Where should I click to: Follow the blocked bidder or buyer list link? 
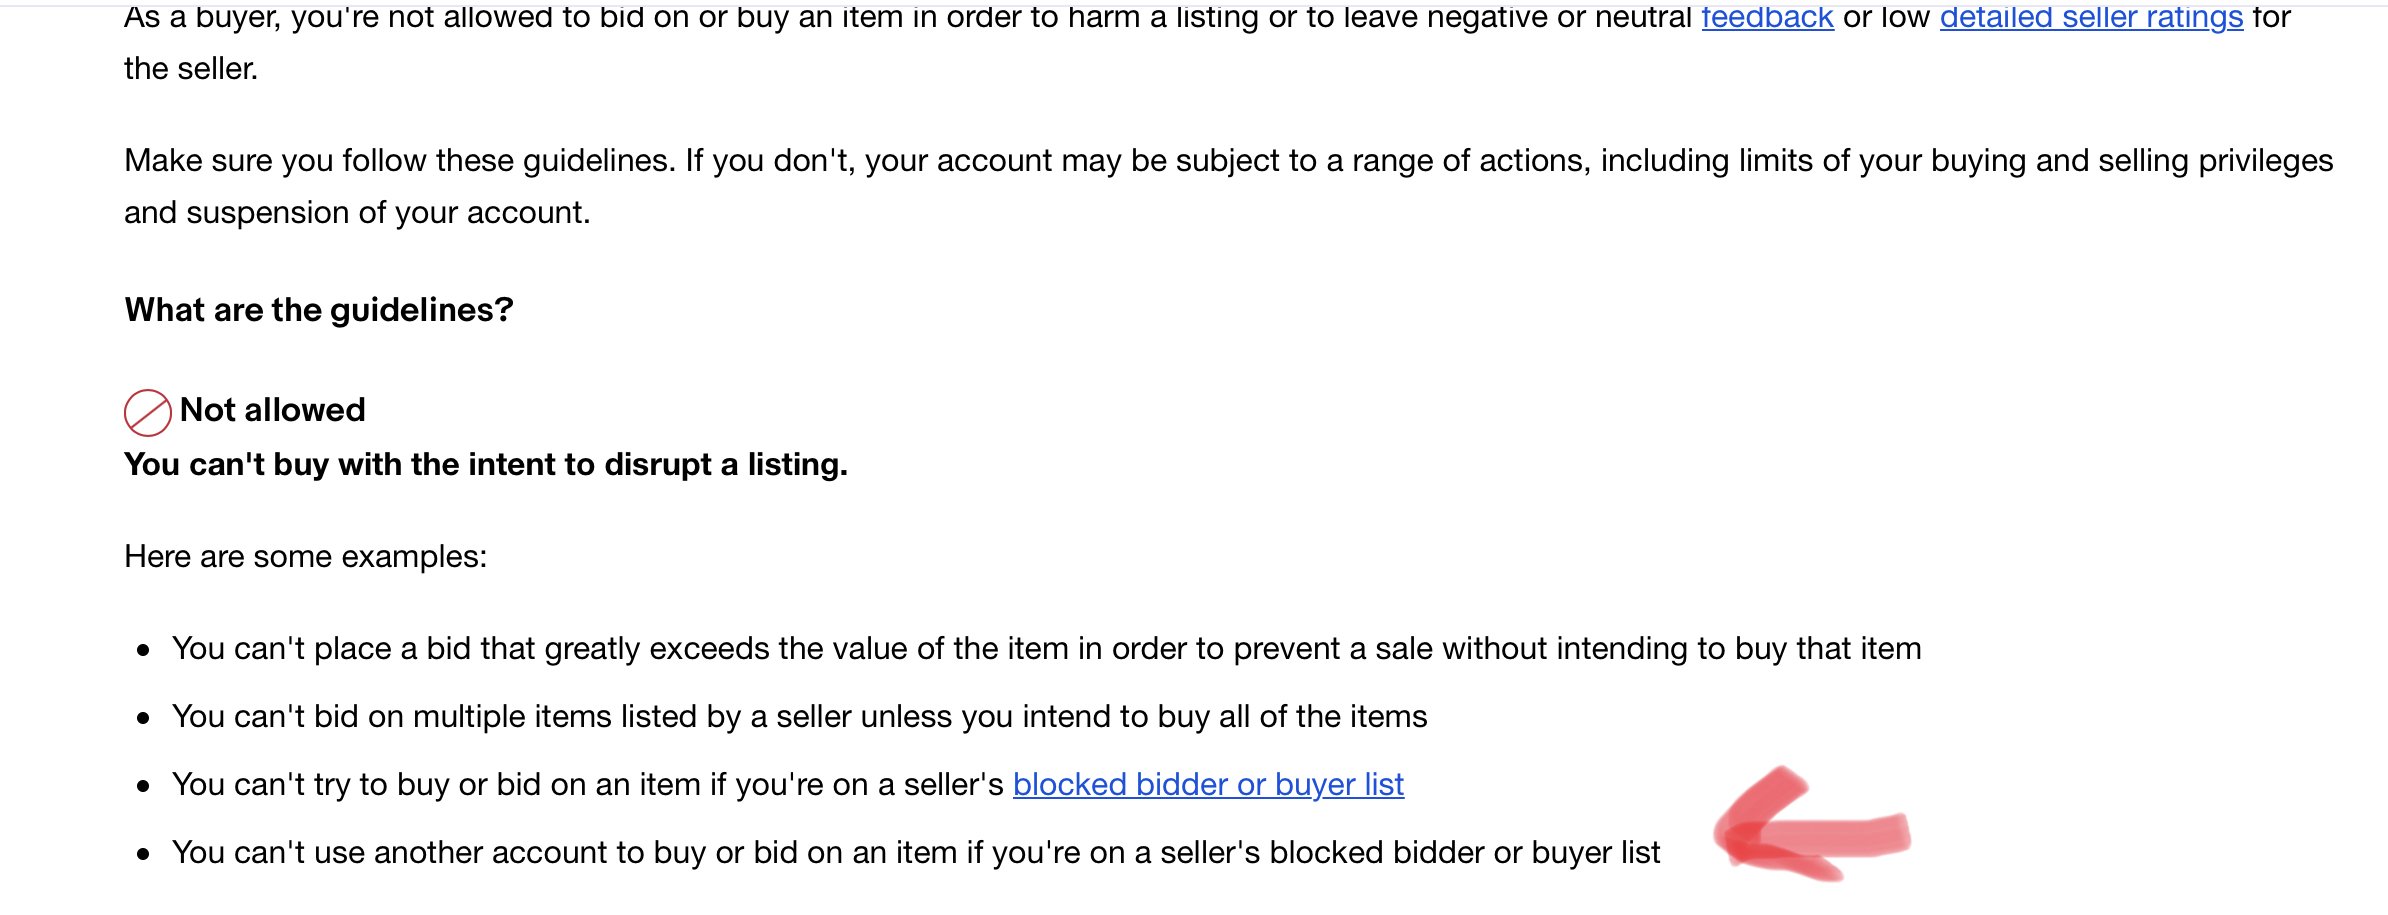point(1208,785)
